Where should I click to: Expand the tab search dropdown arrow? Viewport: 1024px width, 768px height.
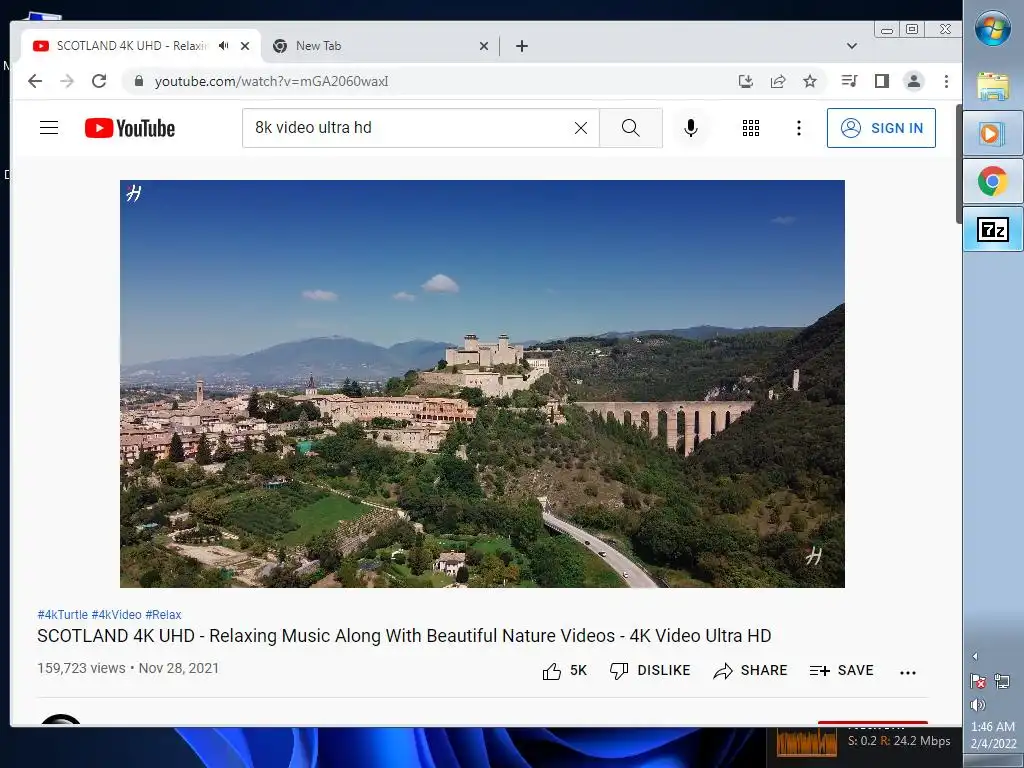pyautogui.click(x=852, y=46)
